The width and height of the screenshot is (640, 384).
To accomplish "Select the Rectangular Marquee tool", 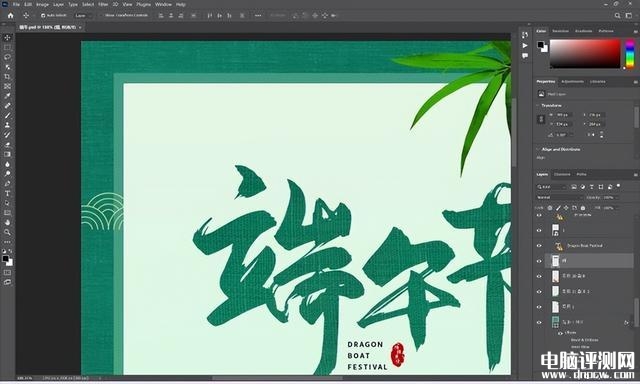I will (7, 47).
